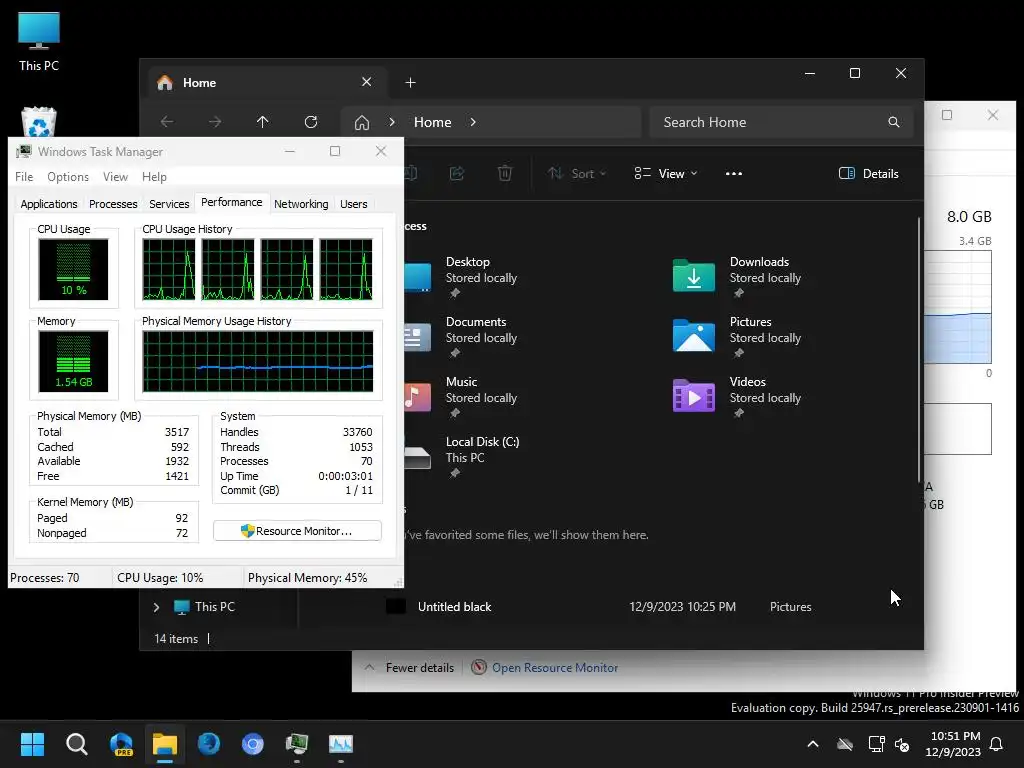Click the muted volume tray icon
The image size is (1024, 768).
[x=902, y=744]
